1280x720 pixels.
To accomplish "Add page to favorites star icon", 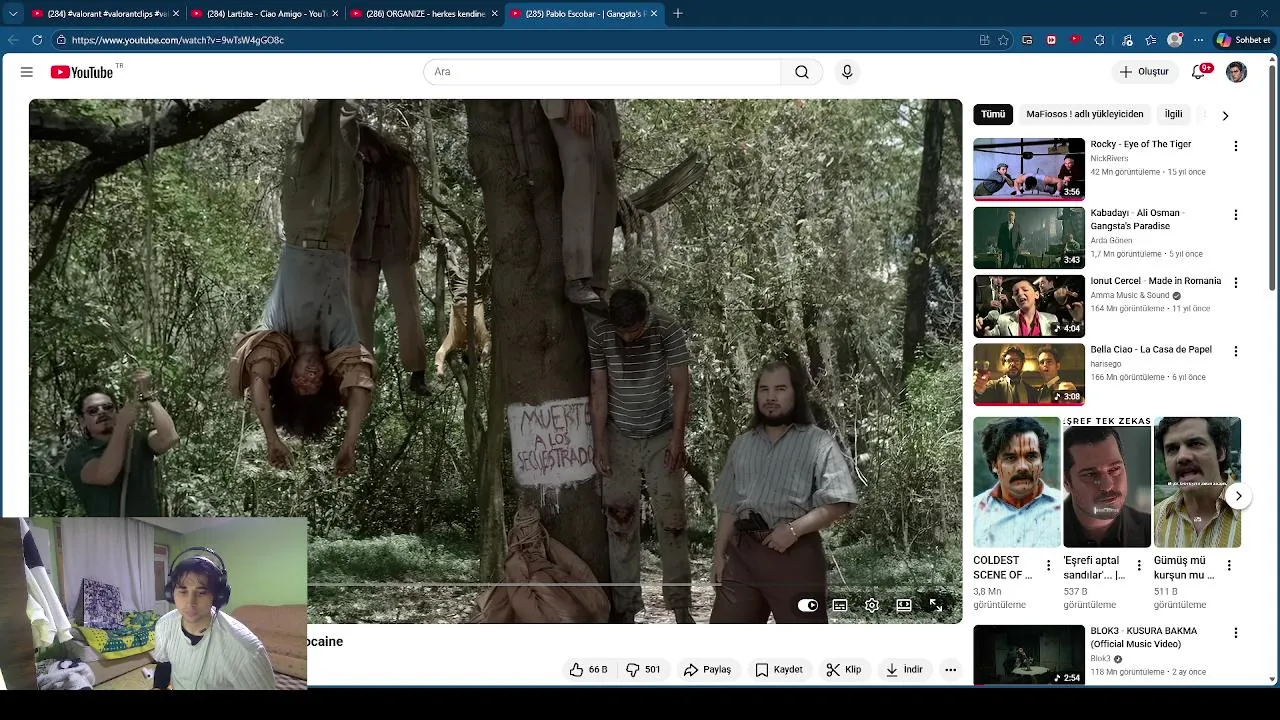I will coord(1004,40).
